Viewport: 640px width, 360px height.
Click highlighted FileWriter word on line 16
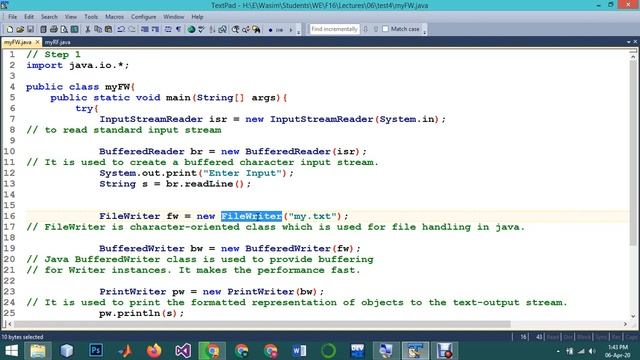coord(251,216)
